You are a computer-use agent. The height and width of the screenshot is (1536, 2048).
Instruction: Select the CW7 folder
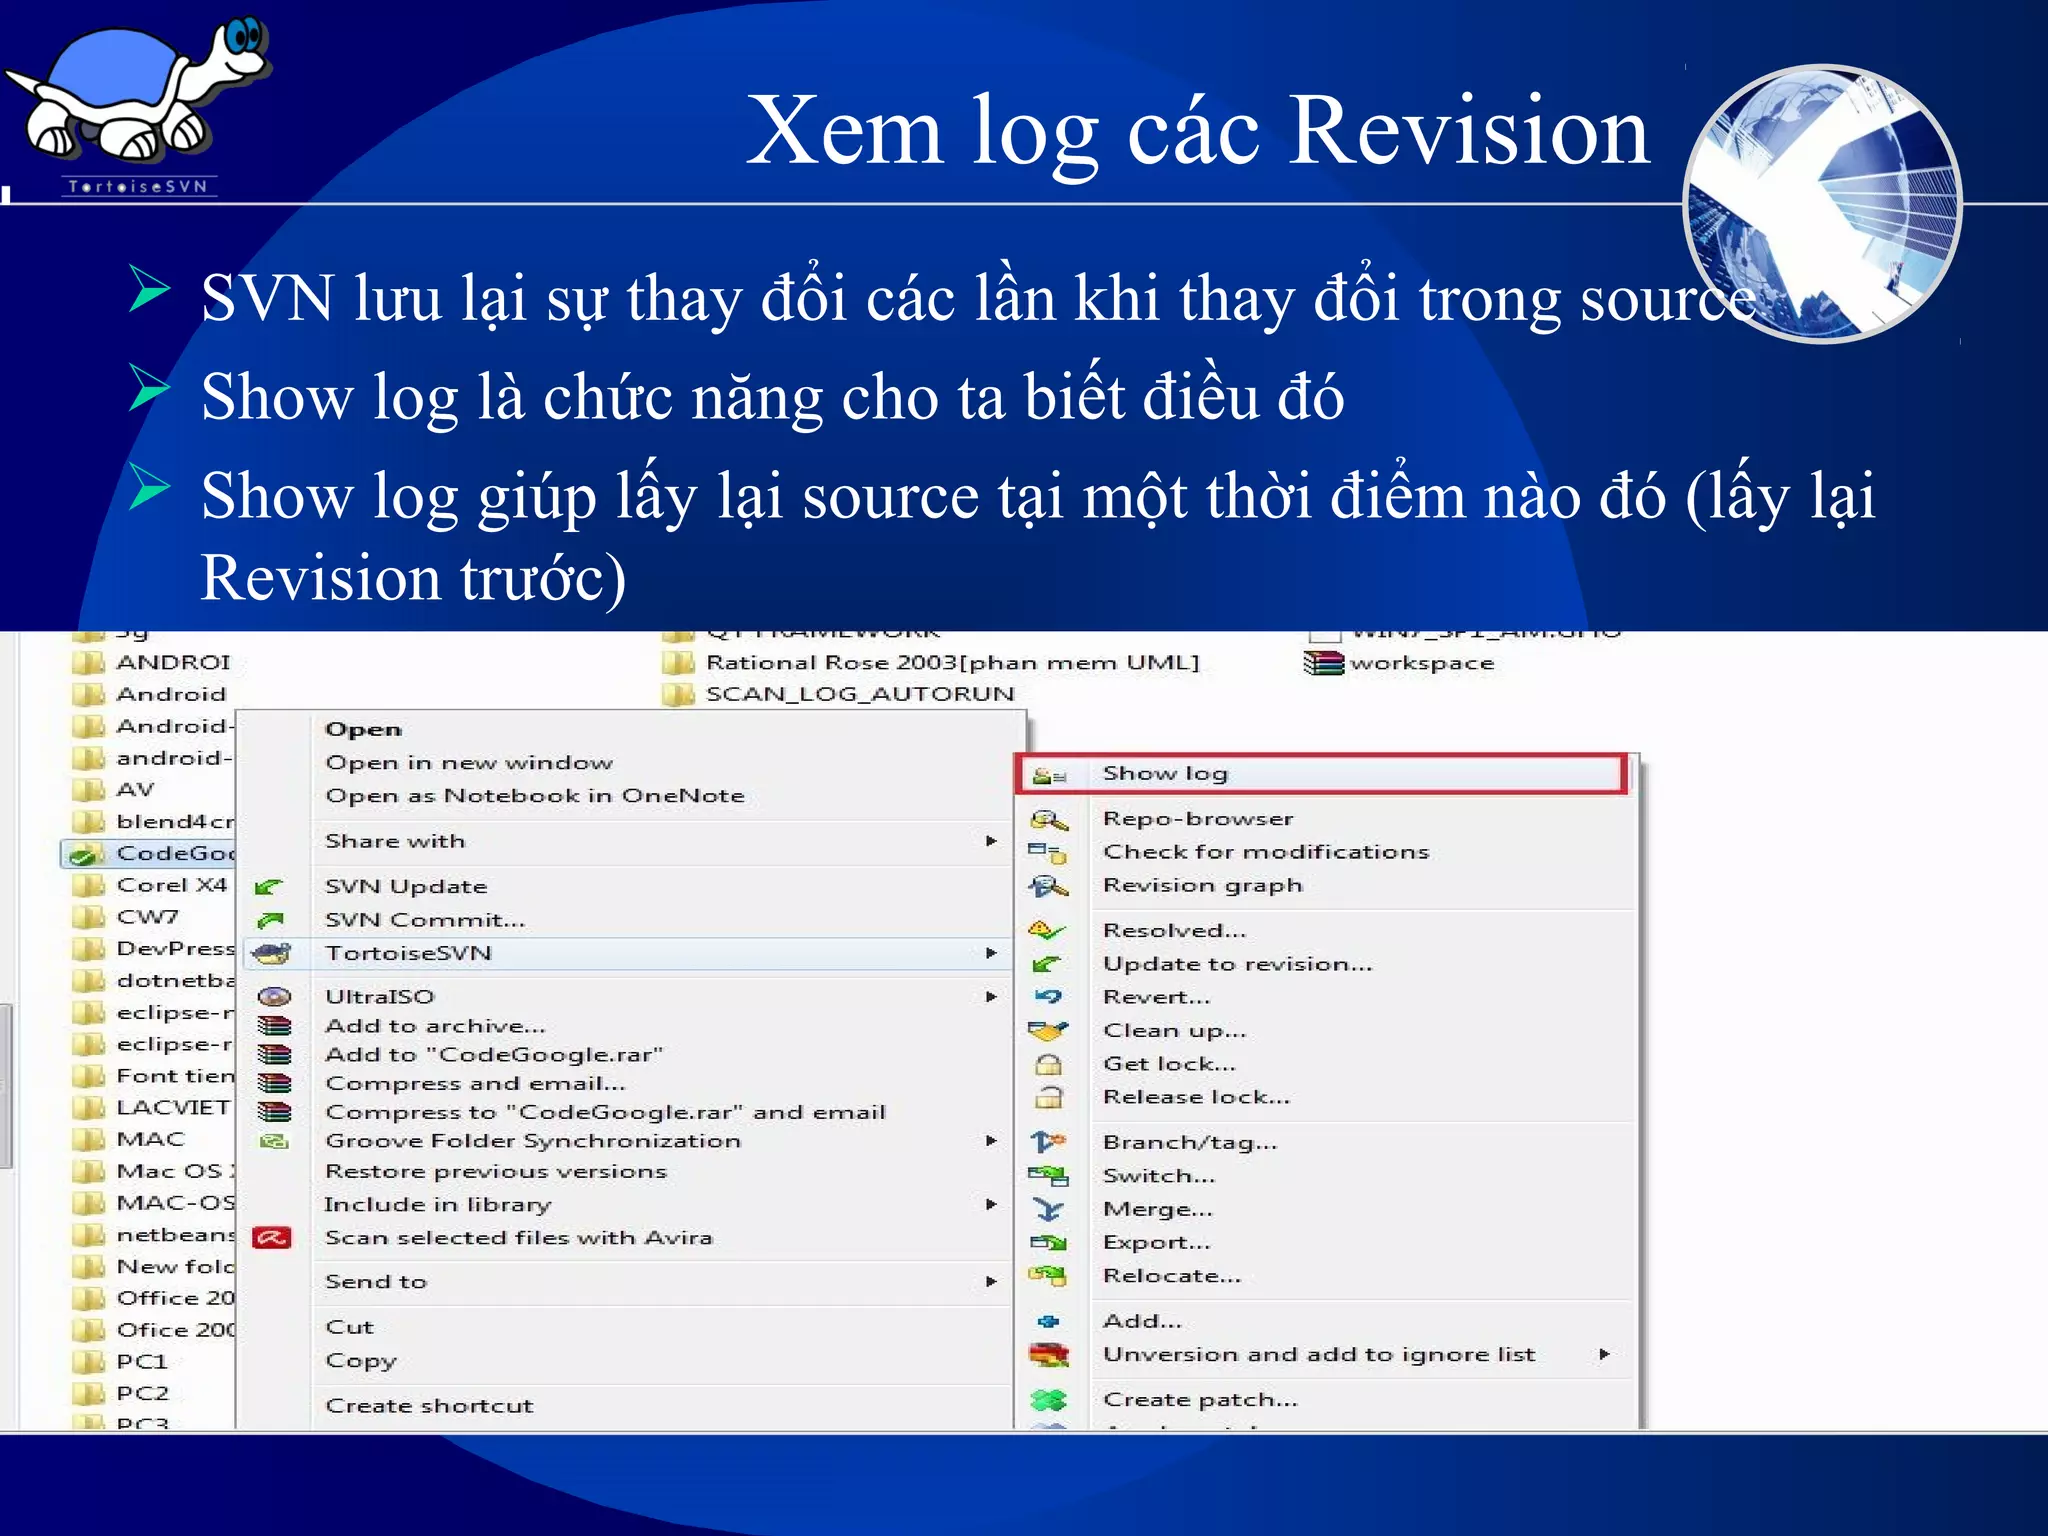coord(126,917)
